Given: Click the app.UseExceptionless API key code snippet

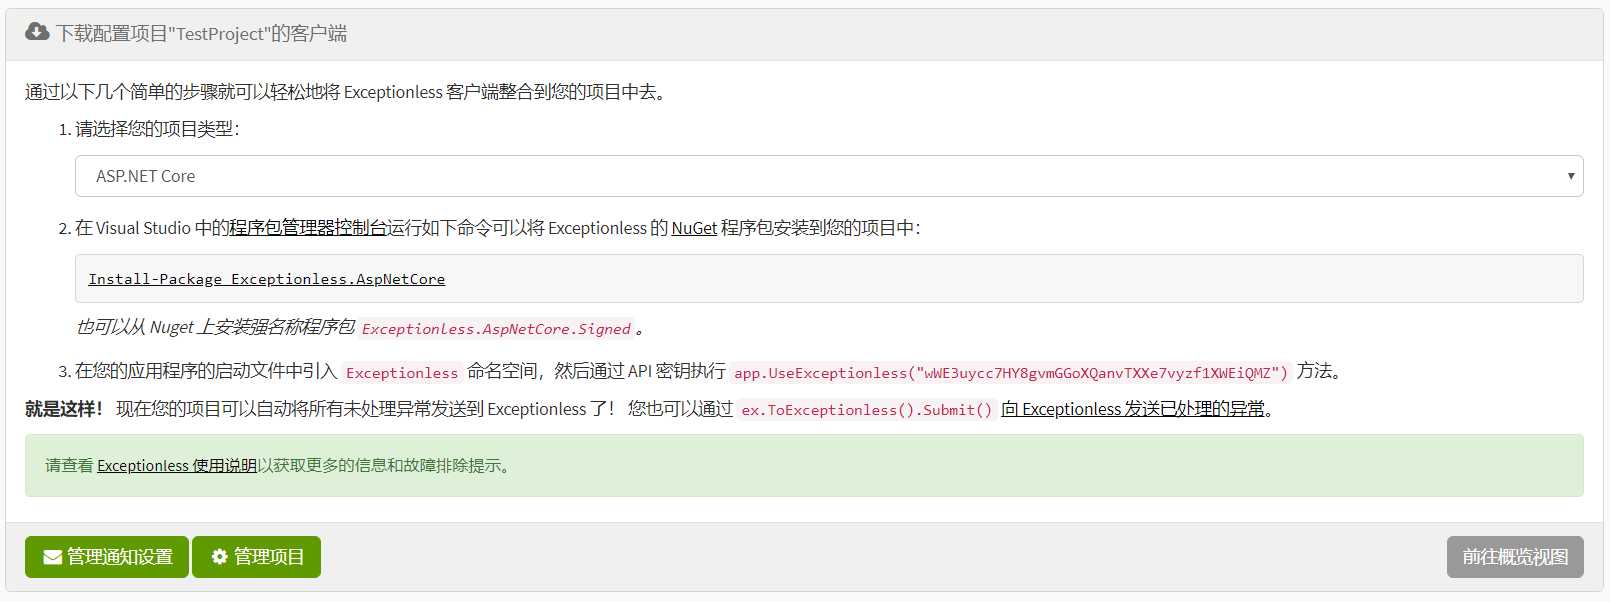Looking at the screenshot, I should 1011,373.
